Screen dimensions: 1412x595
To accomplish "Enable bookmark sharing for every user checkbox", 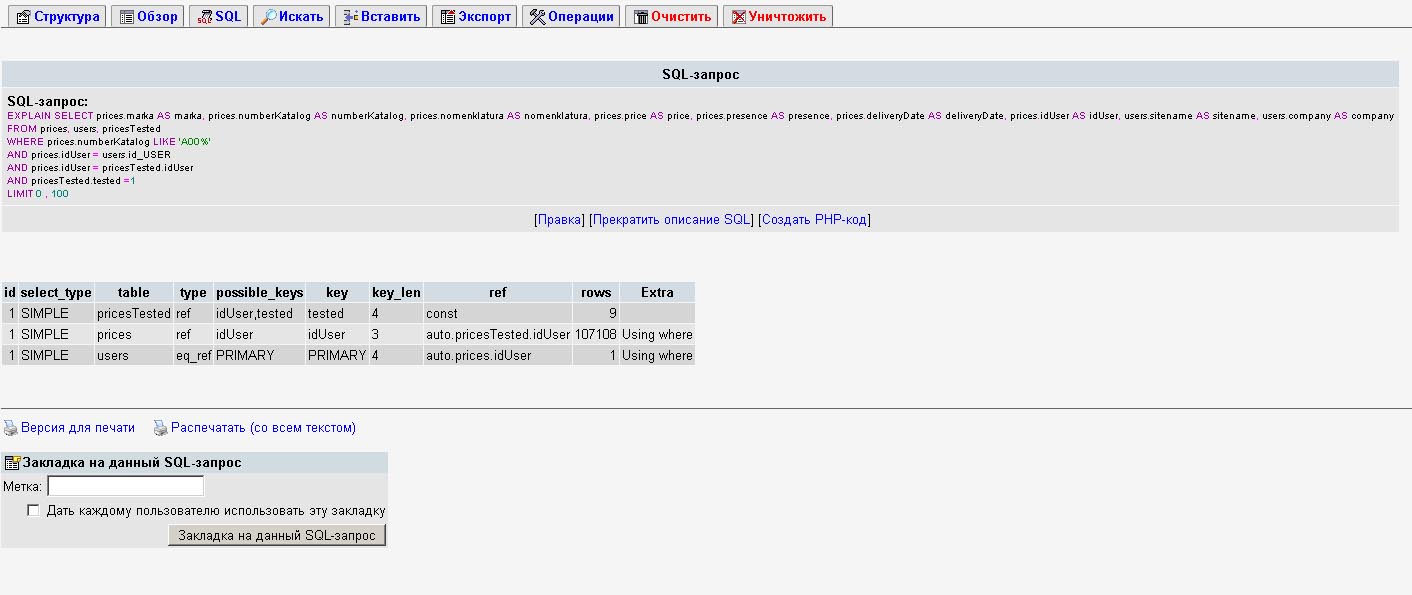I will [34, 510].
